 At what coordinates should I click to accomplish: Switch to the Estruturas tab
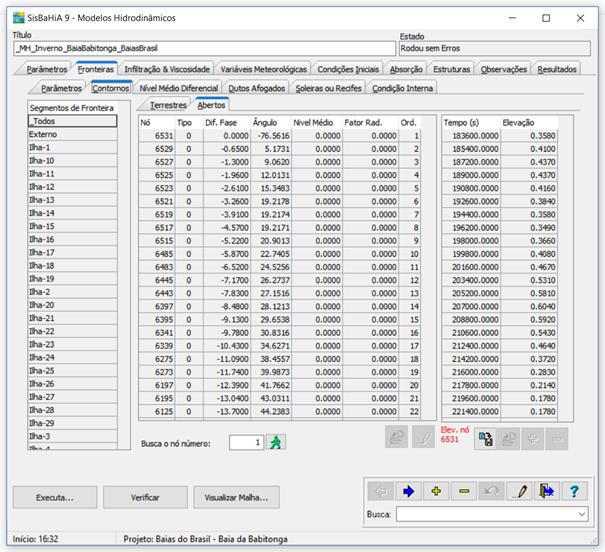click(451, 69)
